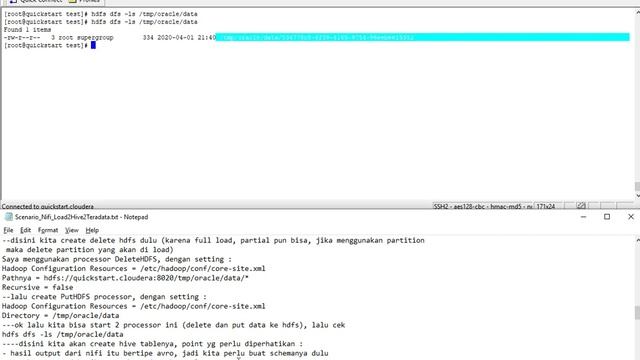The width and height of the screenshot is (640, 360).
Task: Click the 'SSH2 - aes128-cbc - hmac-md5' status entry
Action: [x=483, y=207]
